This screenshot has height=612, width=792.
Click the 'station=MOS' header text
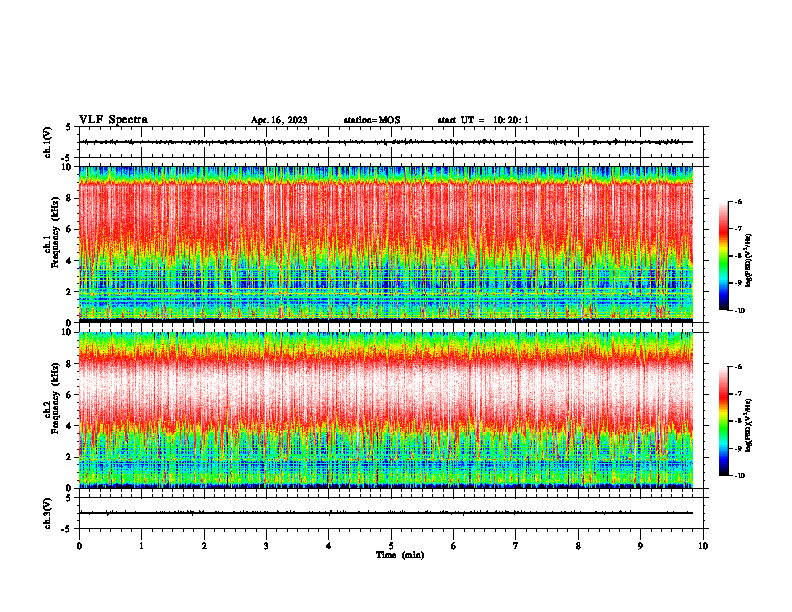pyautogui.click(x=372, y=120)
